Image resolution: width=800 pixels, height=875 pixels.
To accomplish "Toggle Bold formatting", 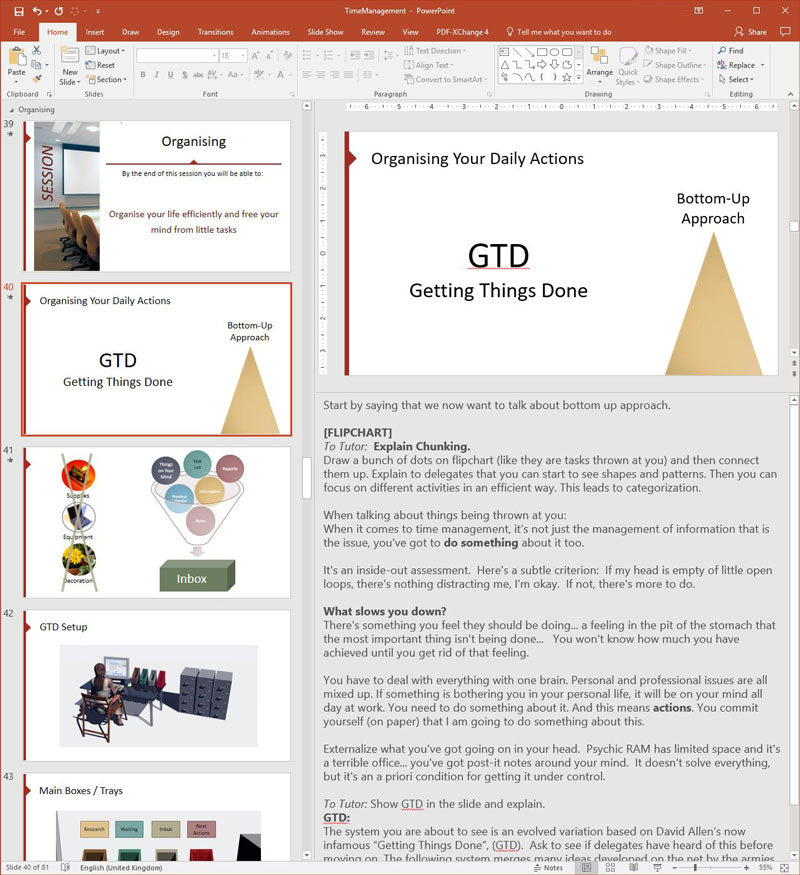I will [143, 75].
